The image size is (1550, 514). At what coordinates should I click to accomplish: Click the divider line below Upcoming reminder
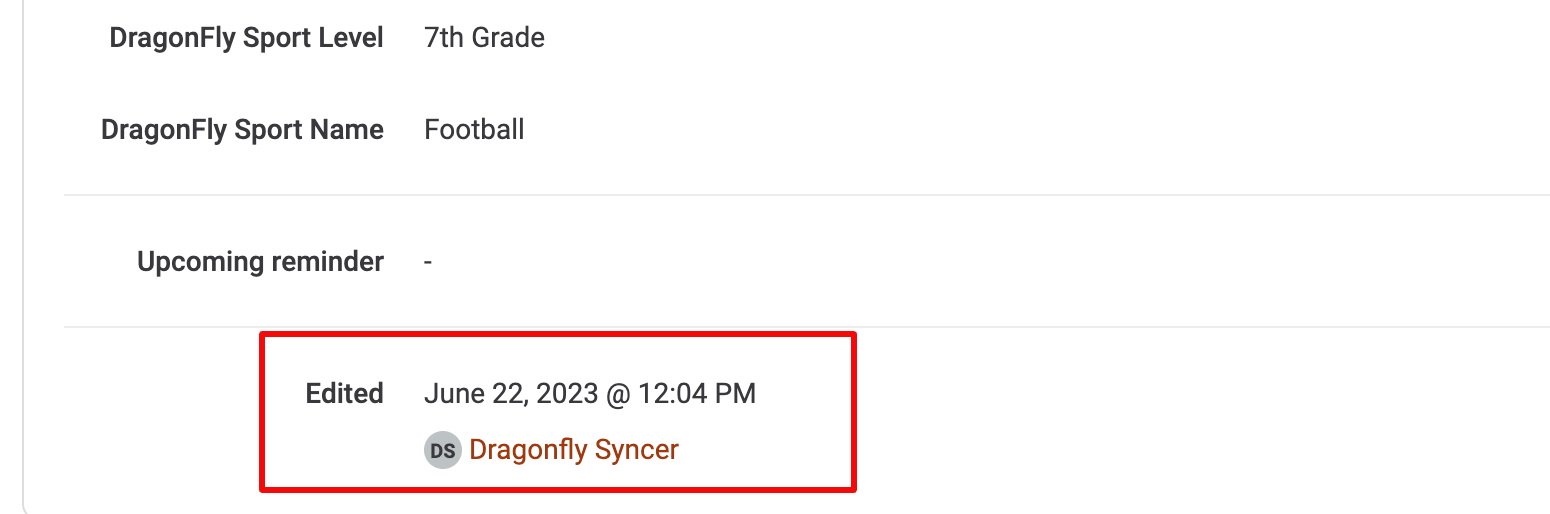[807, 327]
